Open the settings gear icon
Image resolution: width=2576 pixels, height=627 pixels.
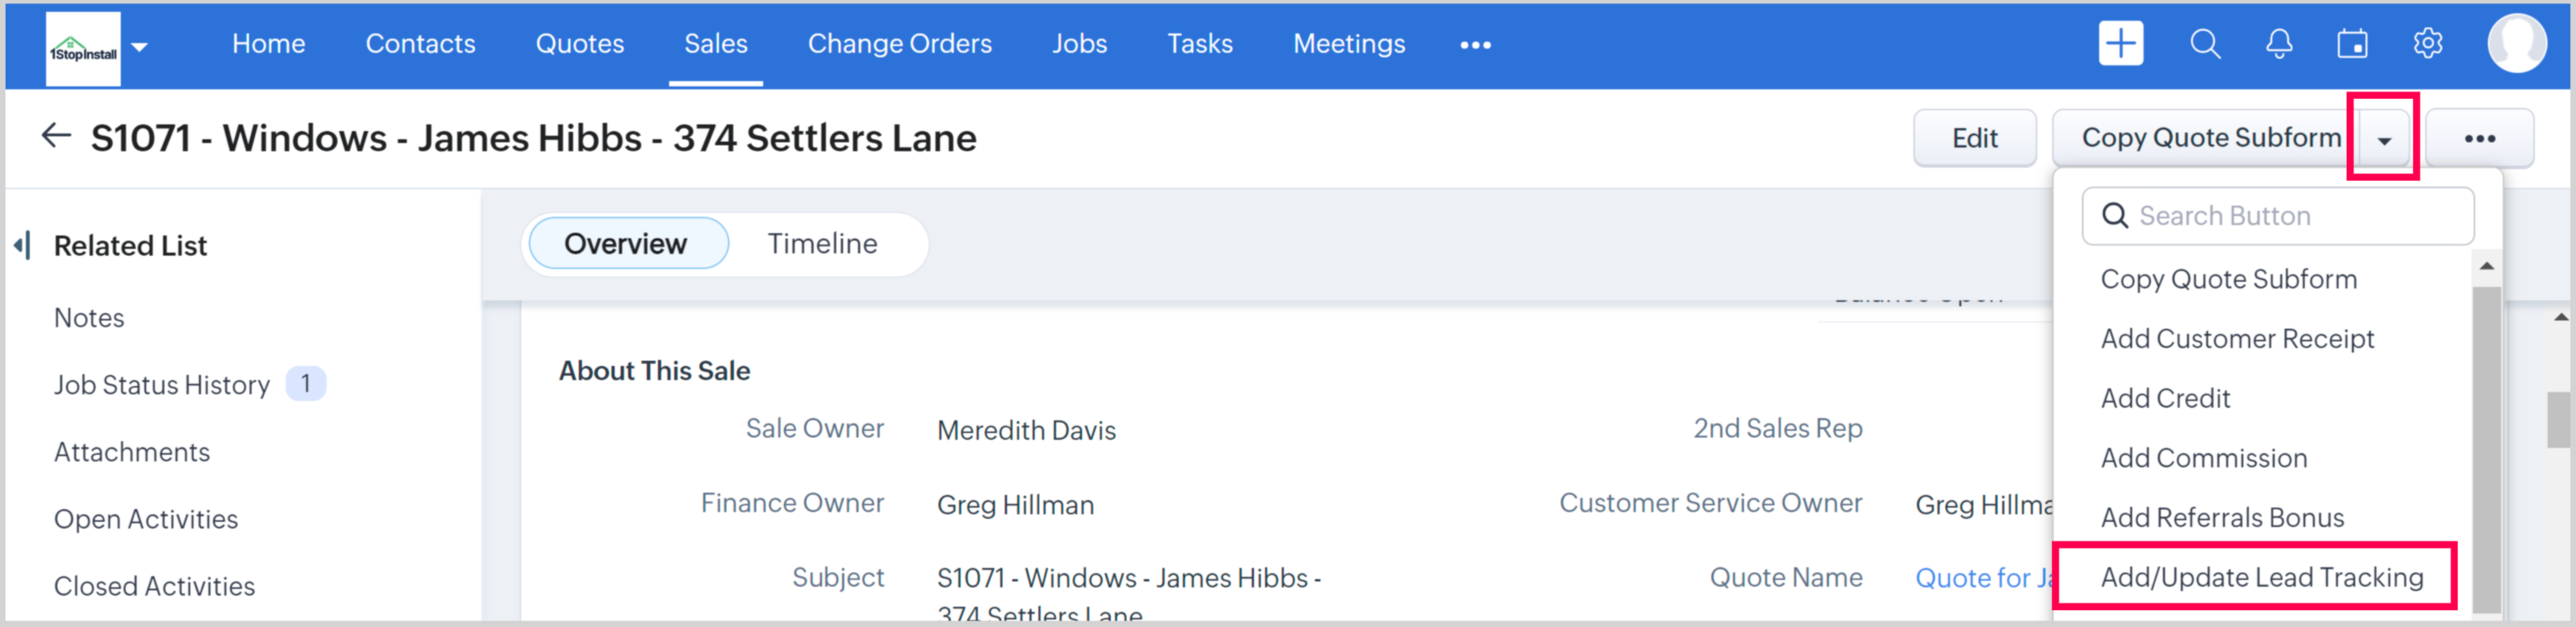coord(2427,44)
